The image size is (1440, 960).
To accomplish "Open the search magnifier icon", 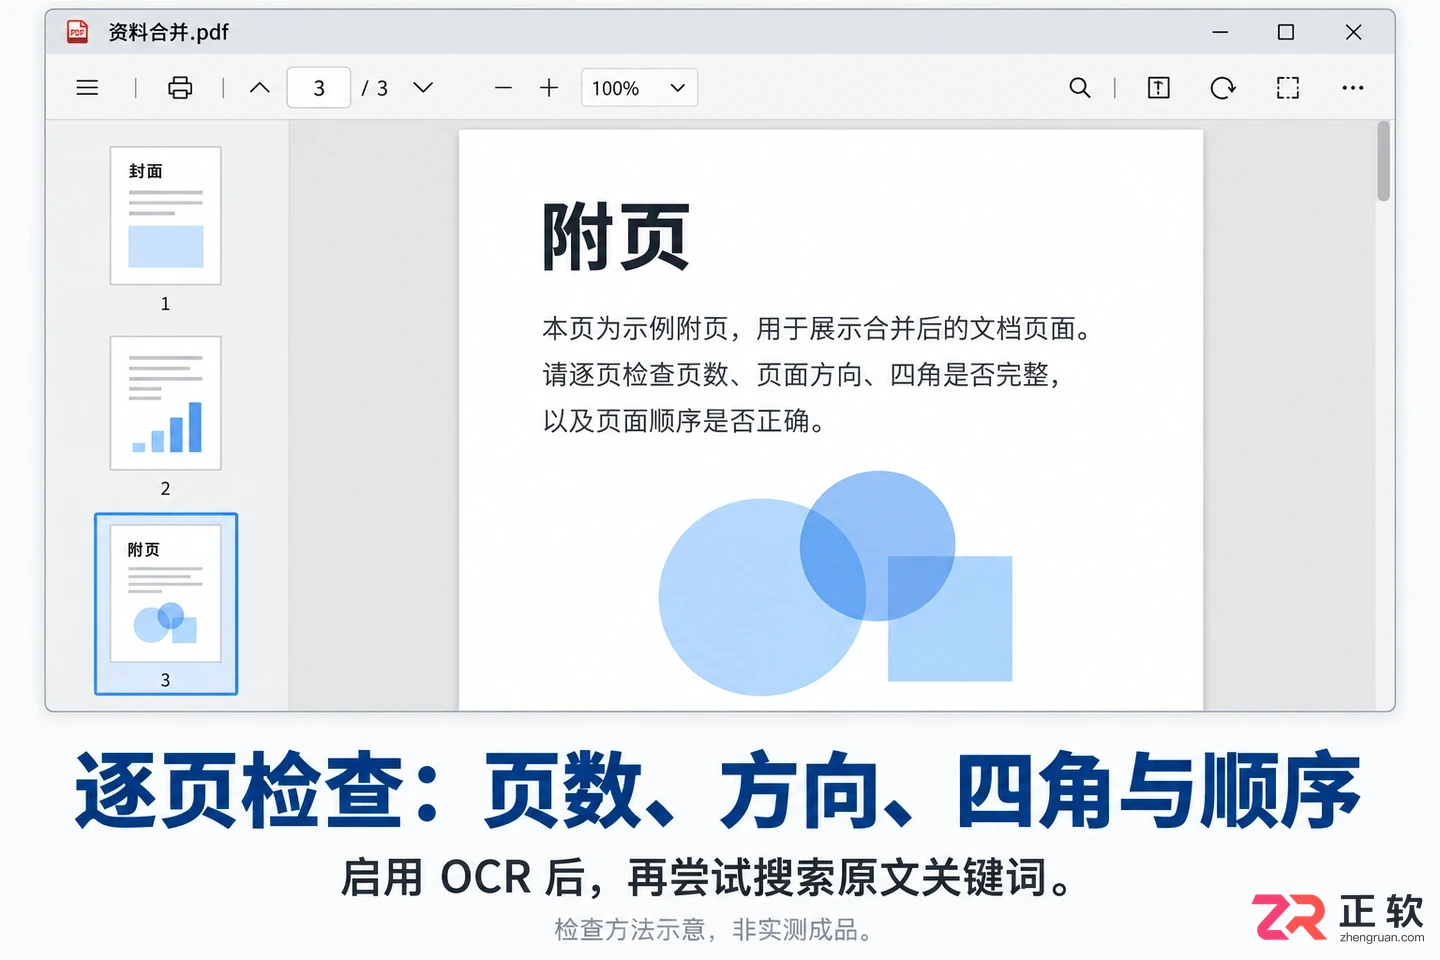I will 1080,88.
